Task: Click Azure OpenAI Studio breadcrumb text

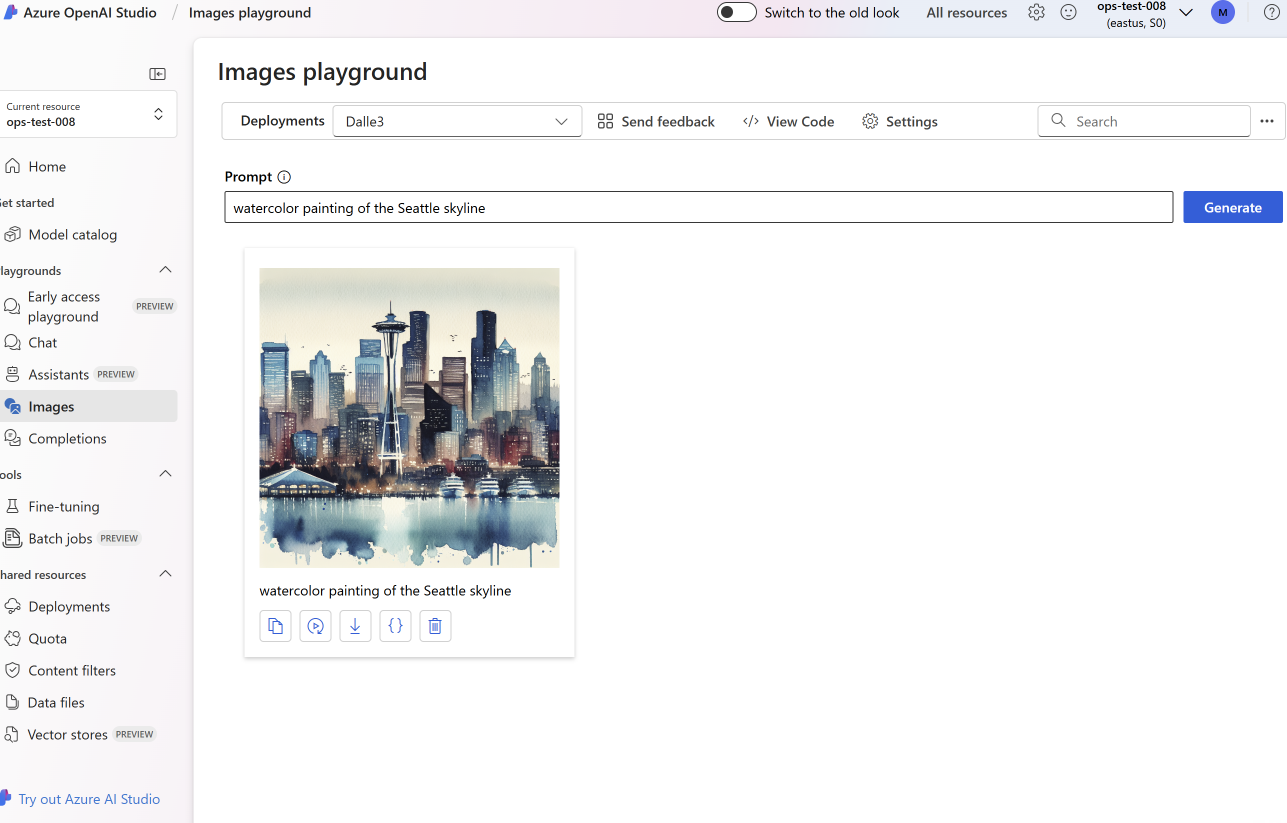Action: (x=90, y=13)
